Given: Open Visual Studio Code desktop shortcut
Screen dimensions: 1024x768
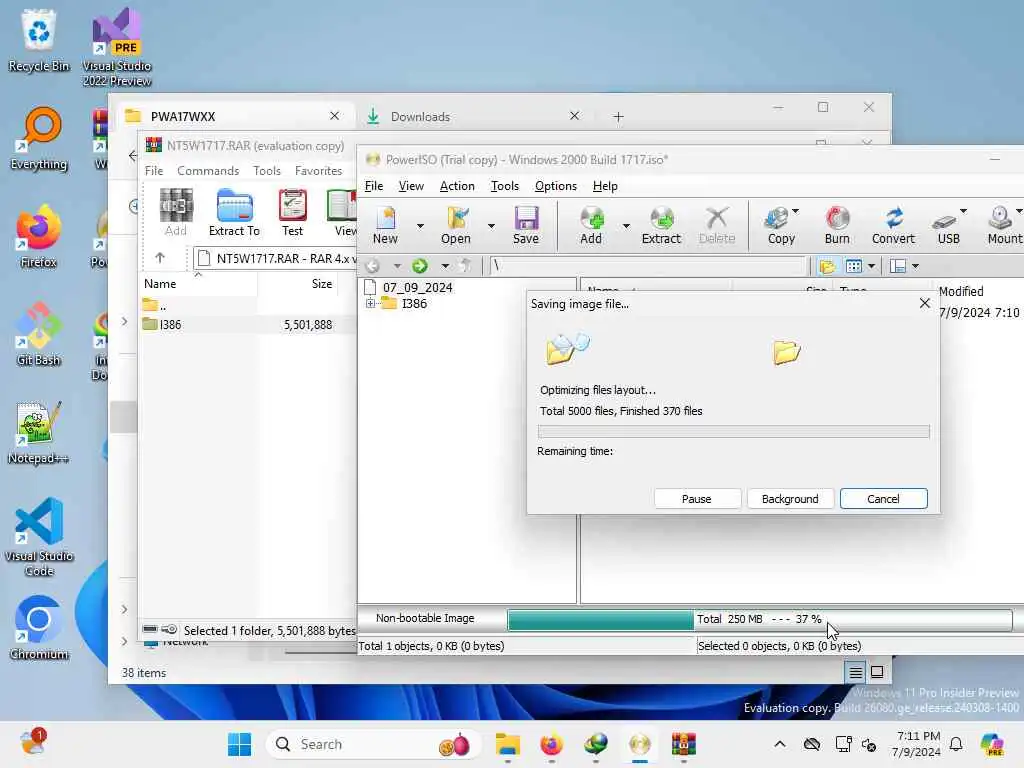Looking at the screenshot, I should 39,537.
